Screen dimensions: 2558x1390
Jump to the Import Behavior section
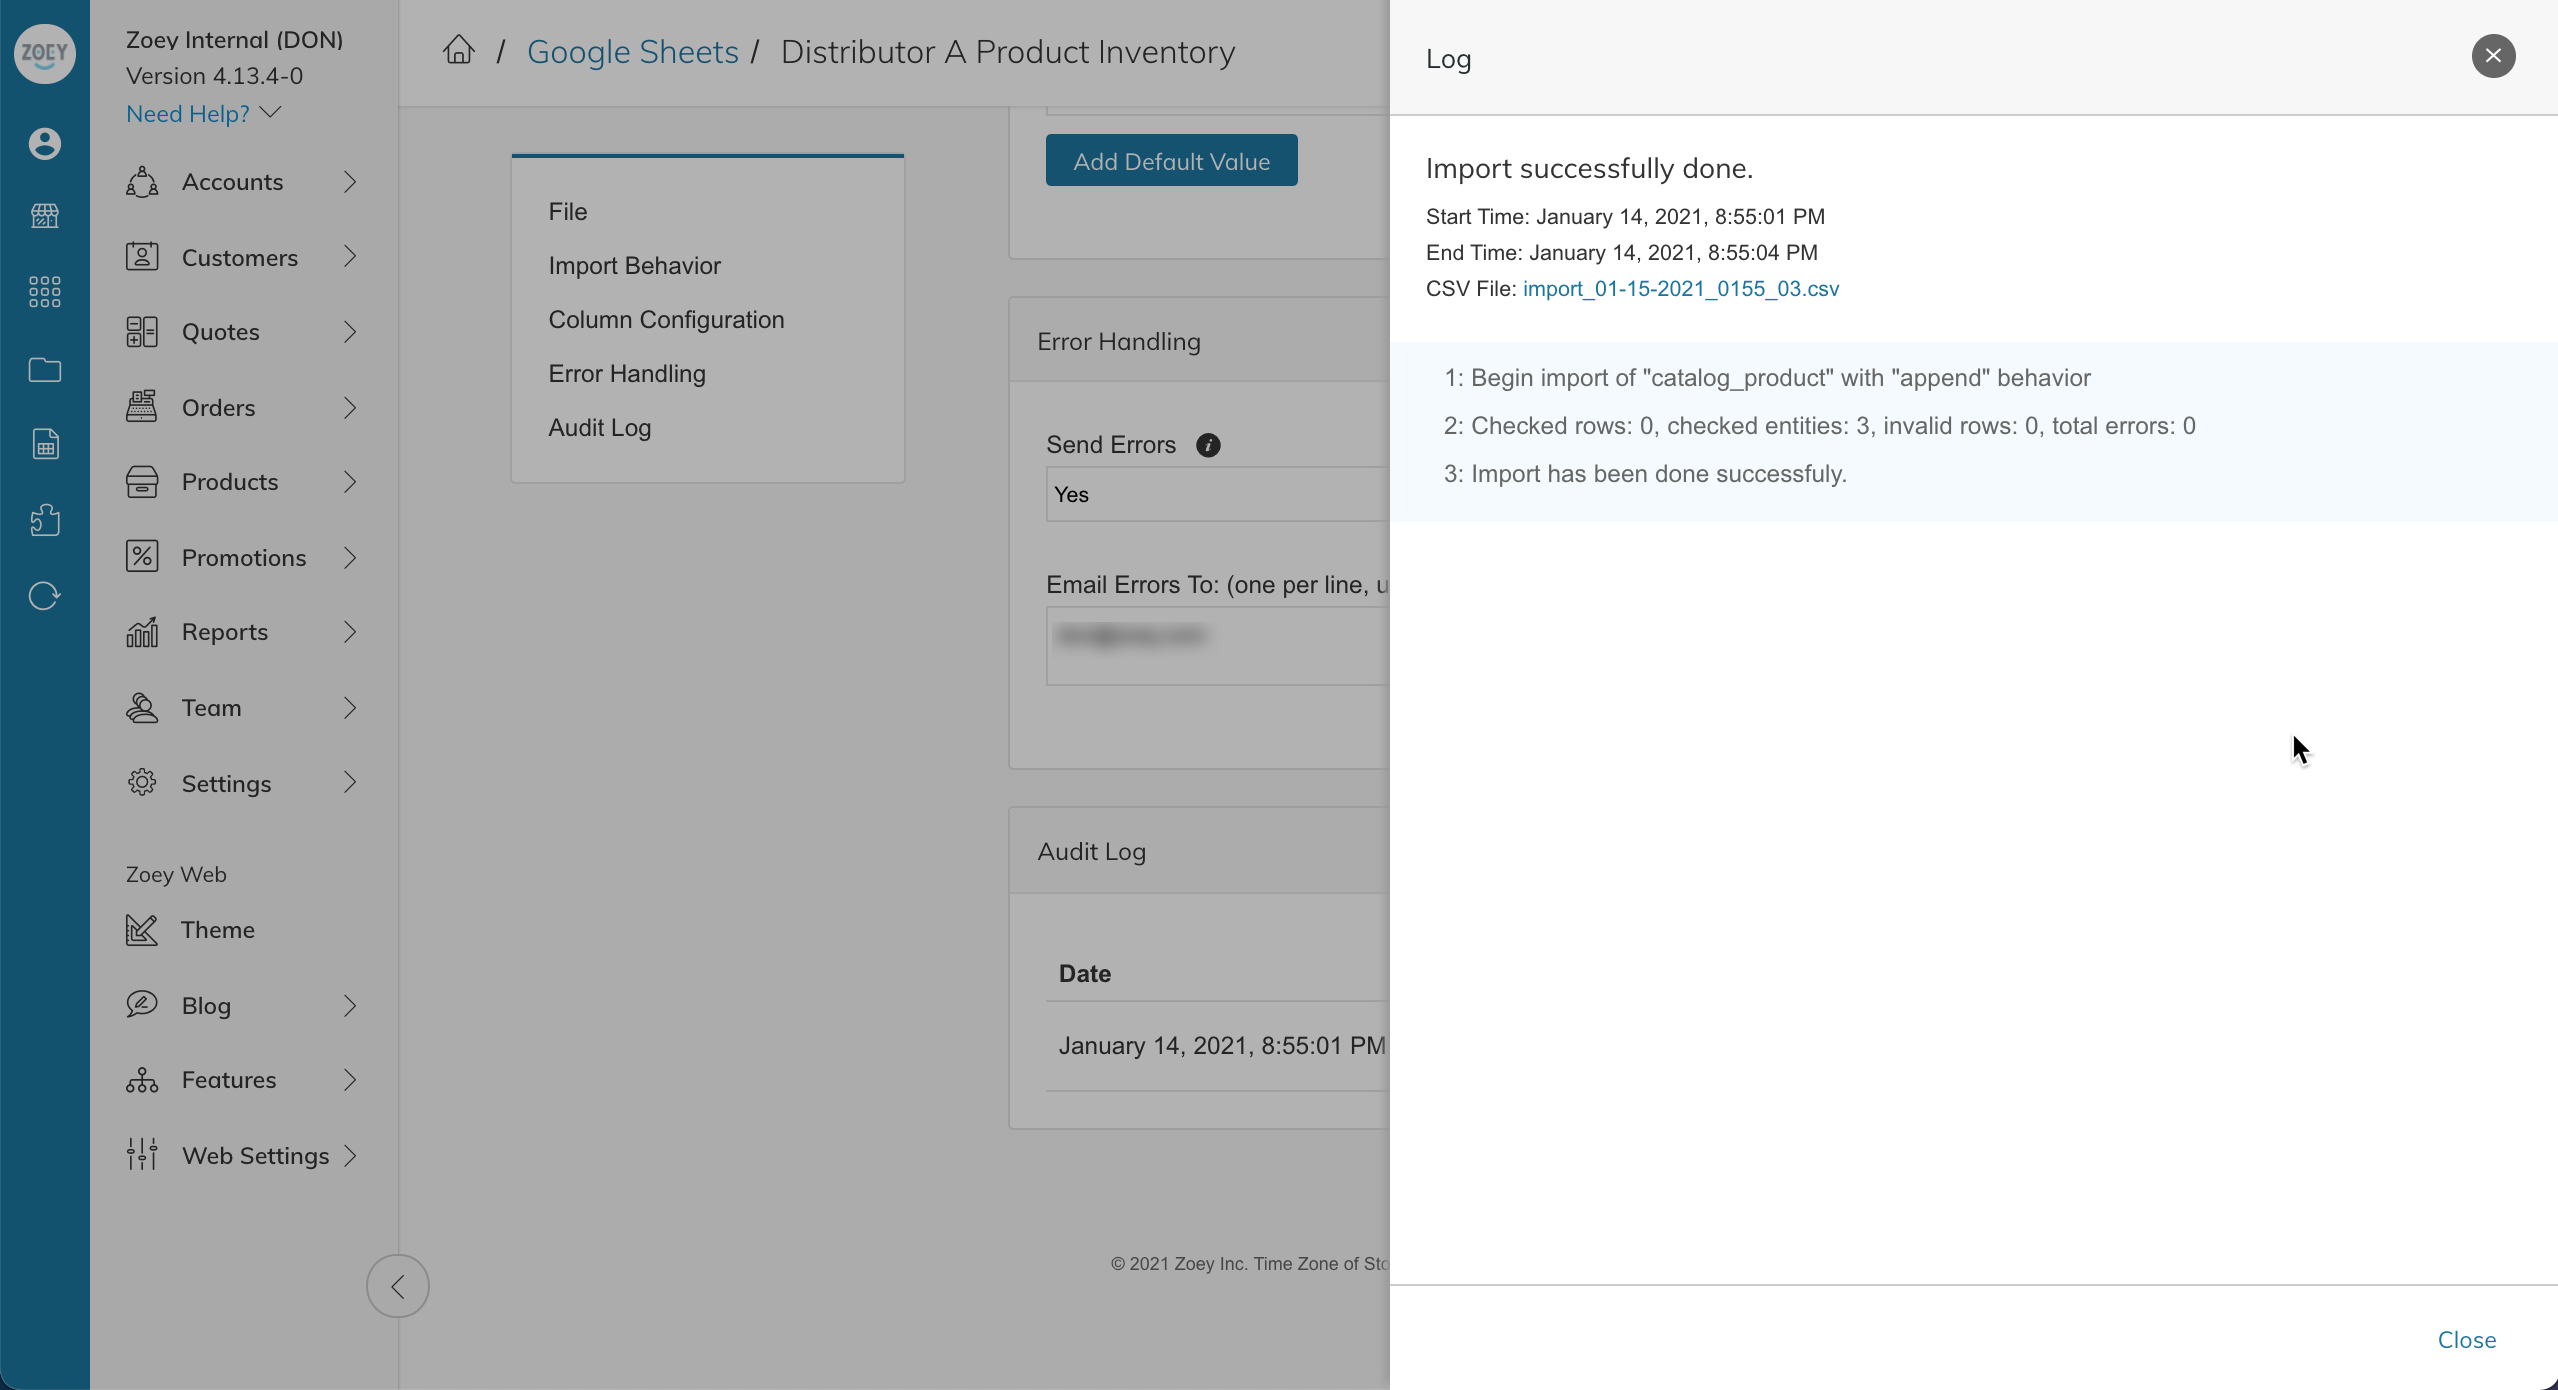point(634,266)
